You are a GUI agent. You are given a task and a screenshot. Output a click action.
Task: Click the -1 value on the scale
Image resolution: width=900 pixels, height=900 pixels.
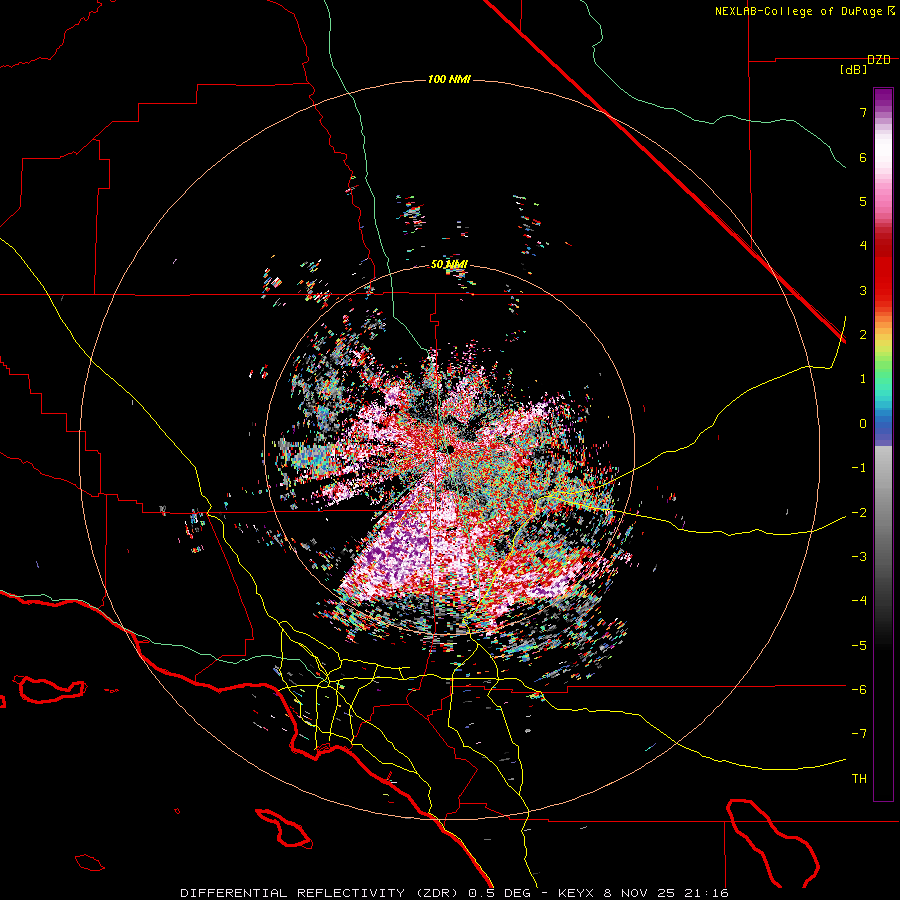859,468
